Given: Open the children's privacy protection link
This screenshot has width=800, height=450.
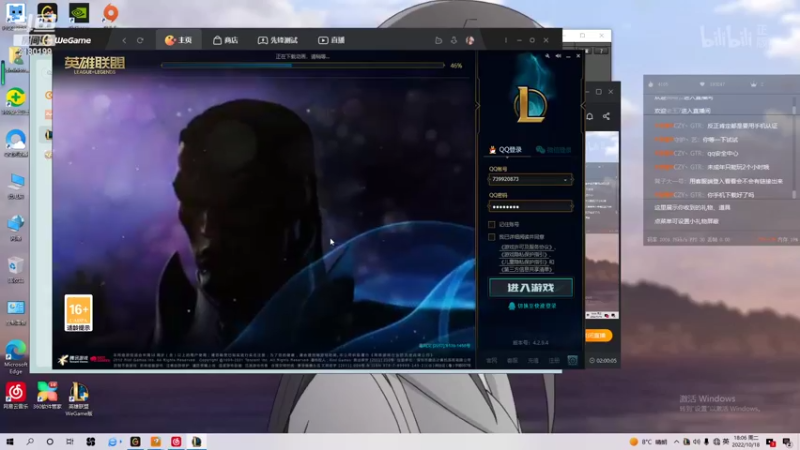Looking at the screenshot, I should (x=524, y=262).
